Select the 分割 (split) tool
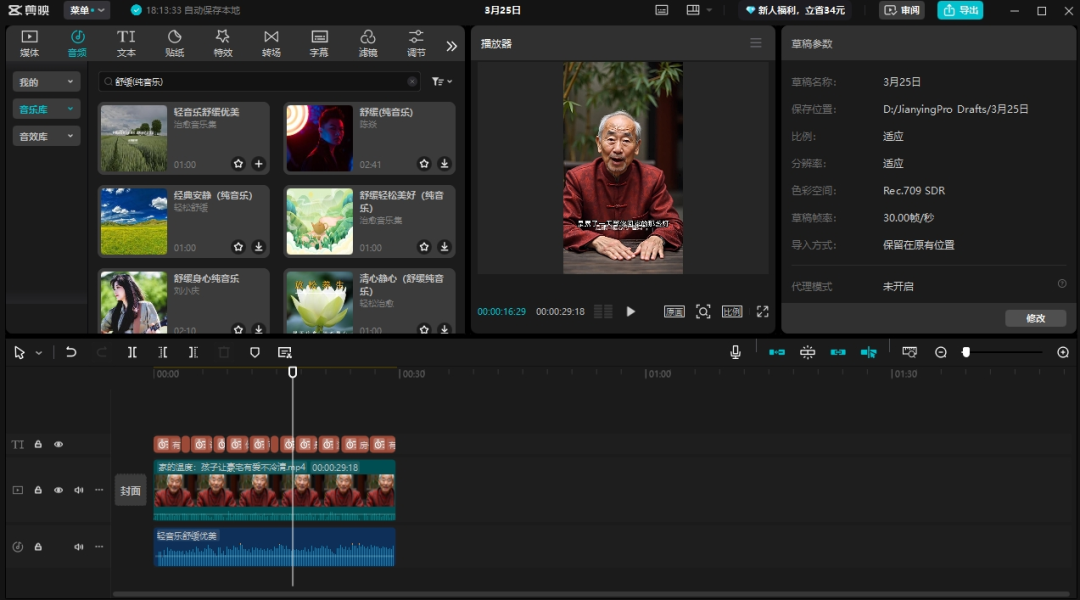 point(133,352)
